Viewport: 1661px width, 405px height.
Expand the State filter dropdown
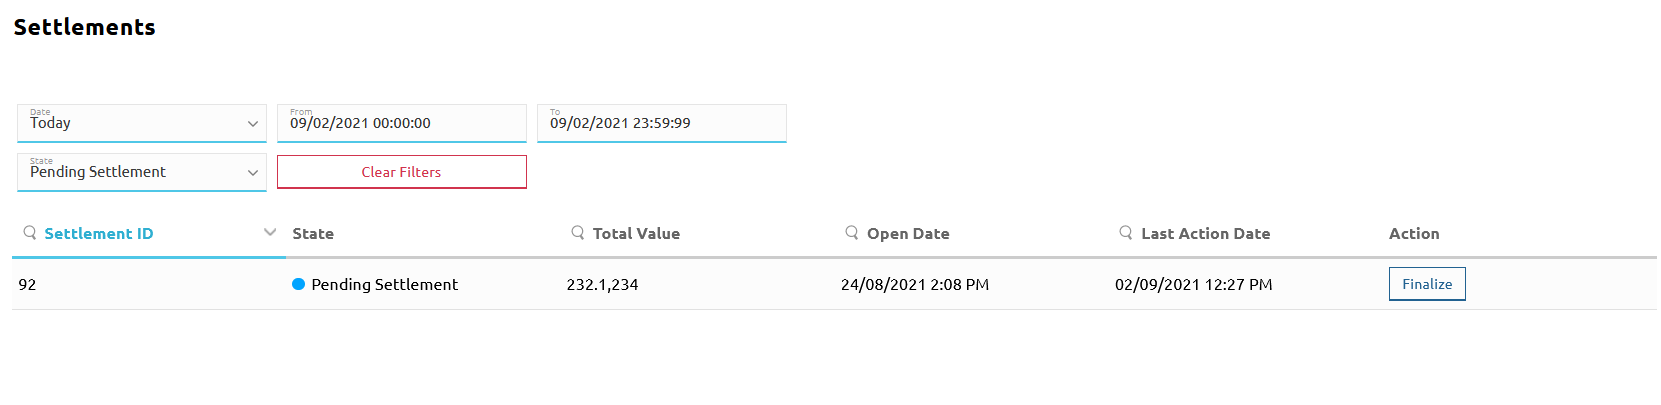click(142, 172)
